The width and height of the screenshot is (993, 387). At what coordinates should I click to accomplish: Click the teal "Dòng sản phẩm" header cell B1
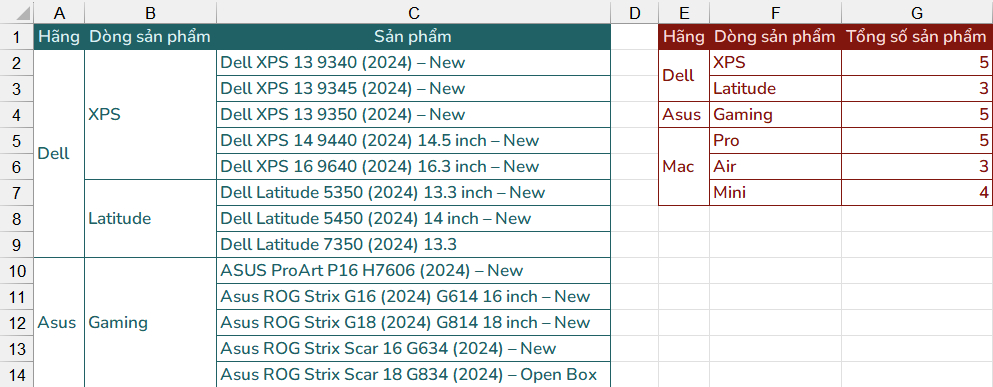coord(150,37)
